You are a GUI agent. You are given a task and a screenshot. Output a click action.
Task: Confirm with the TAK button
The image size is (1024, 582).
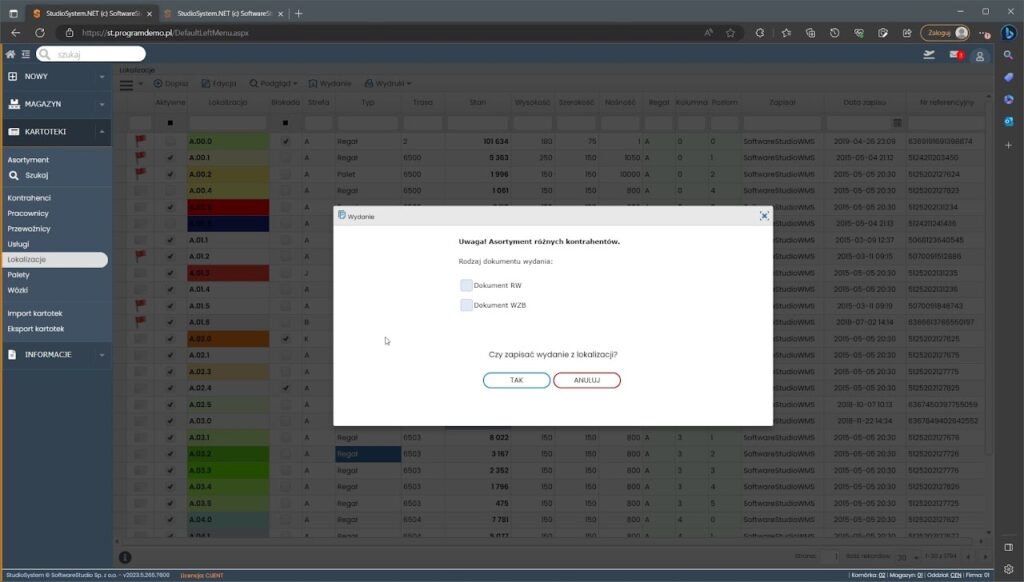(516, 381)
